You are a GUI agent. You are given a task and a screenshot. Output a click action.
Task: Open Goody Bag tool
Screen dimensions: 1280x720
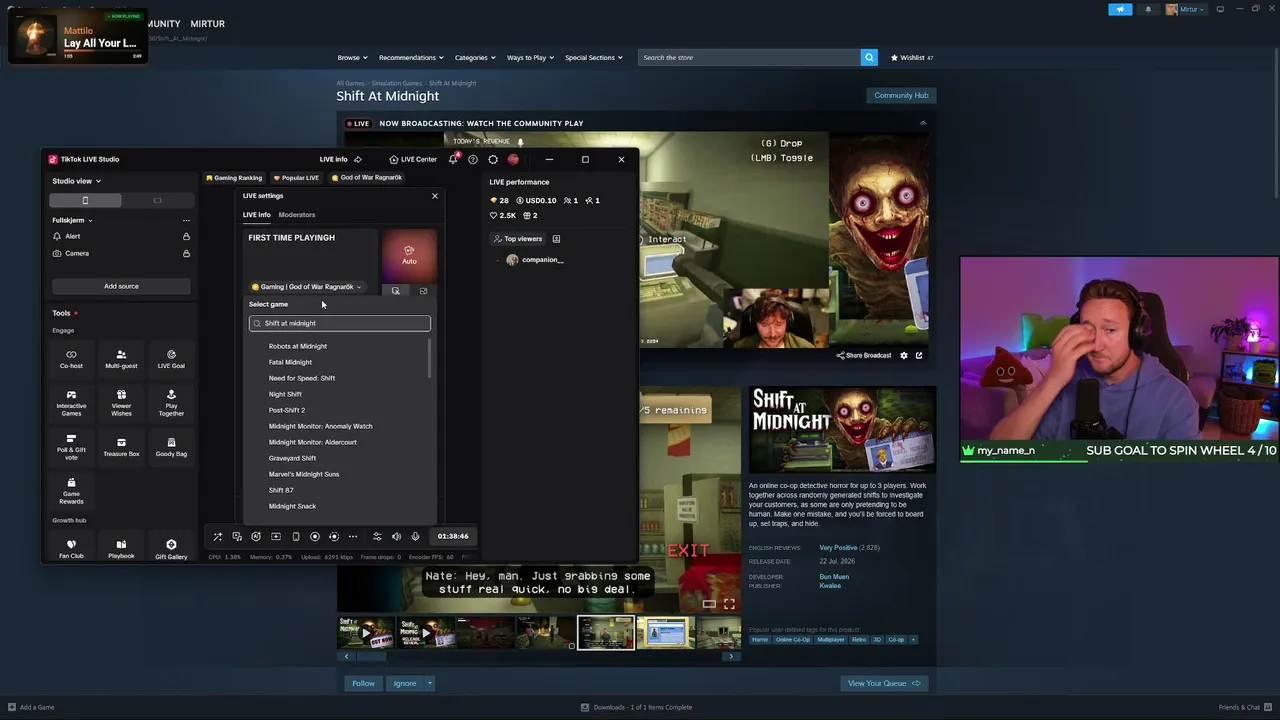coord(171,447)
